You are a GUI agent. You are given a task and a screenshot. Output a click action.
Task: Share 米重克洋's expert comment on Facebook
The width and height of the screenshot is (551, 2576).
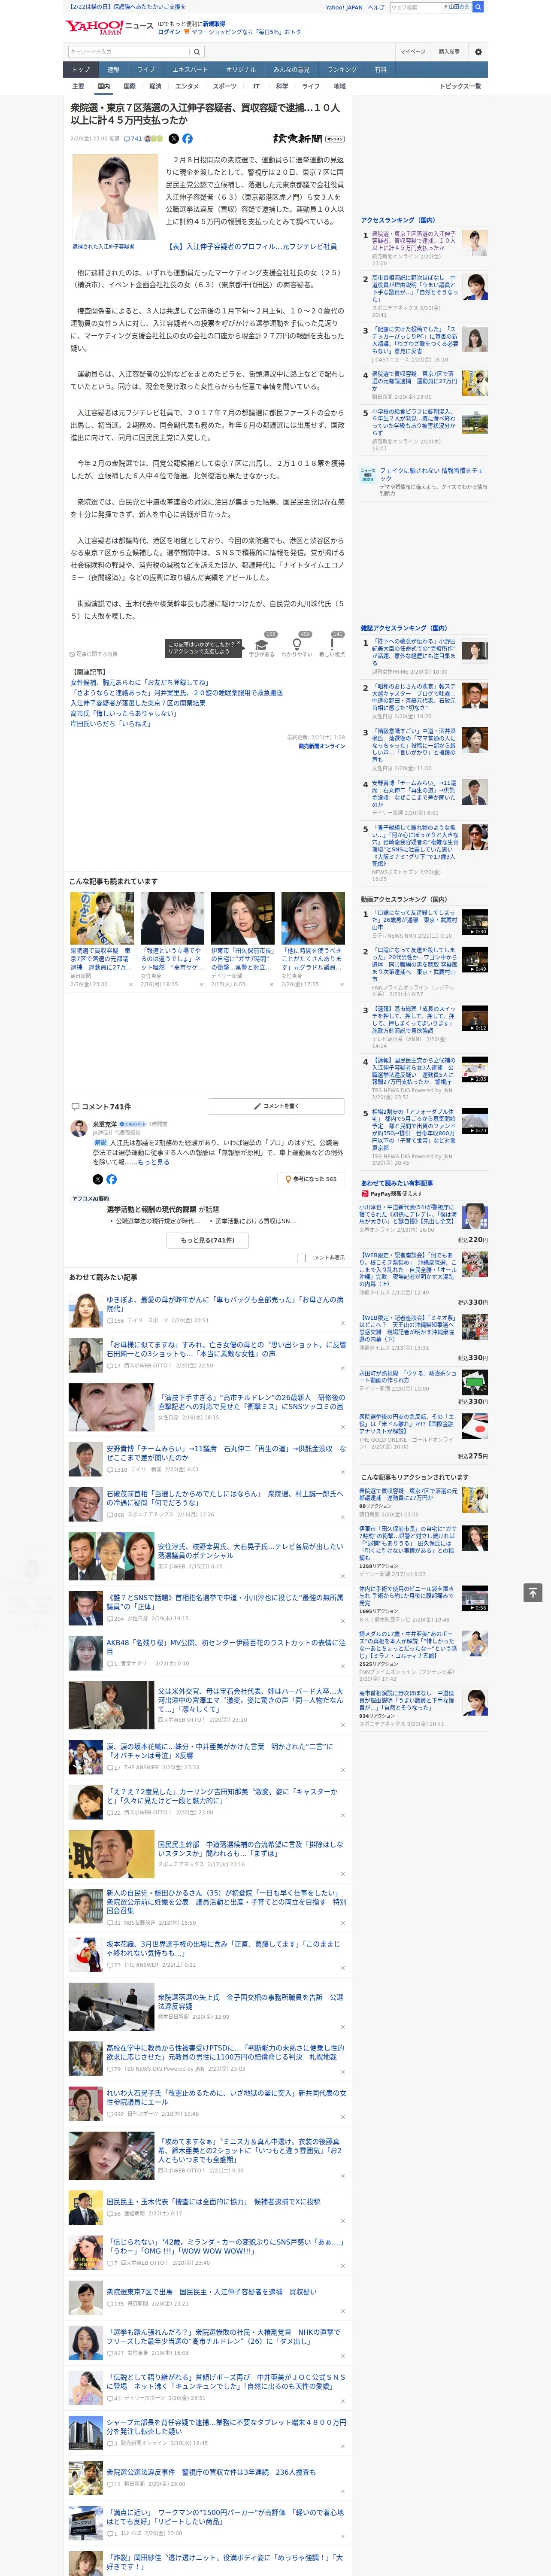click(111, 1179)
